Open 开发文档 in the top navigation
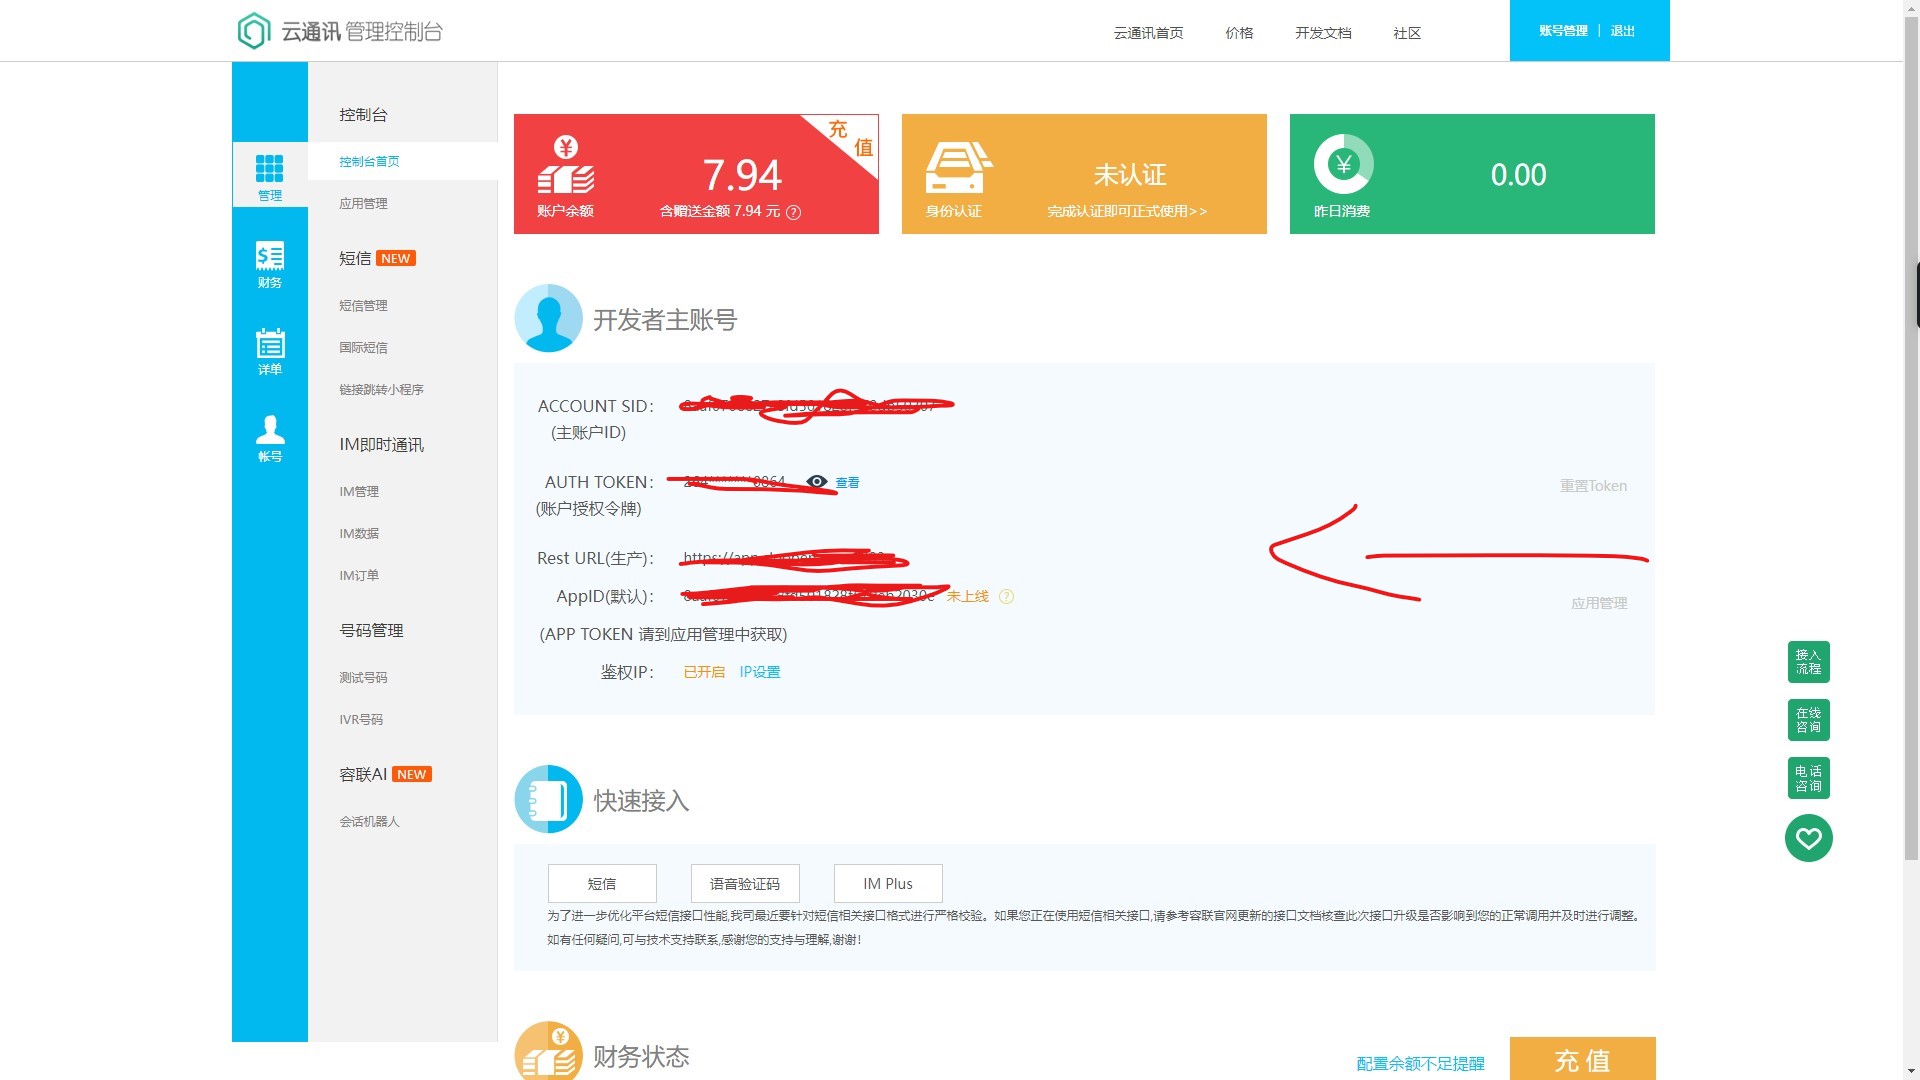 pos(1323,33)
